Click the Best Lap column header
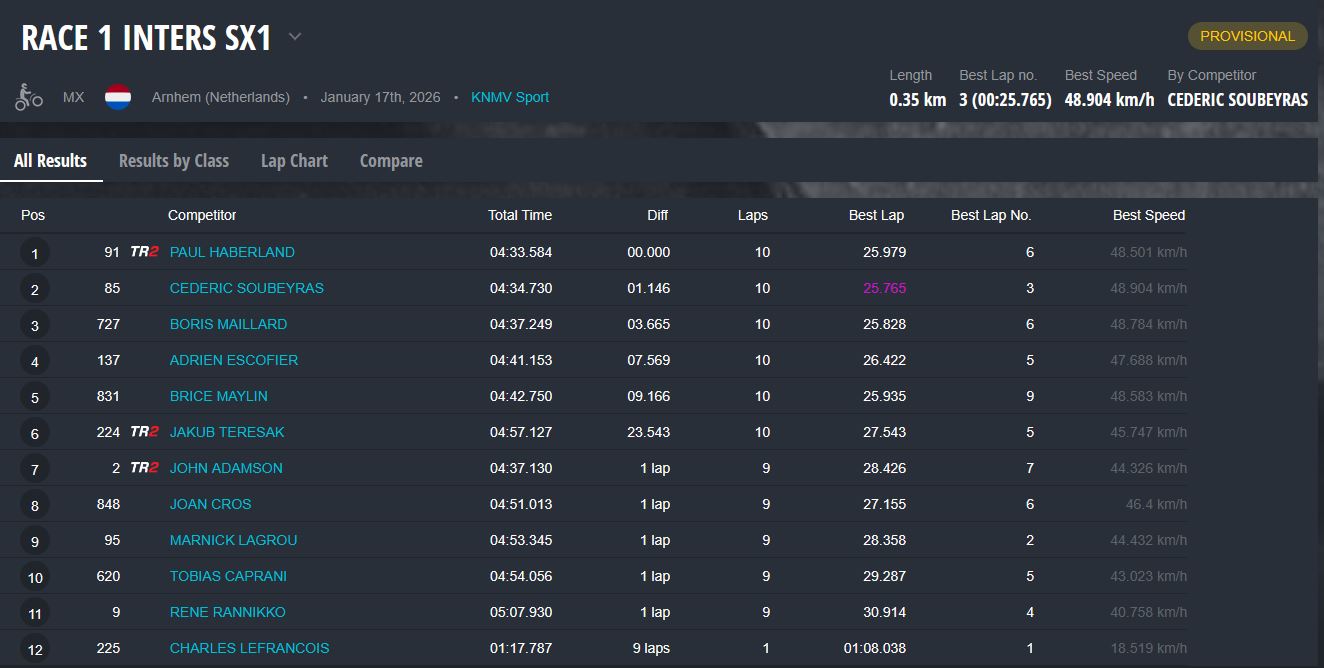The width and height of the screenshot is (1324, 668). click(876, 215)
